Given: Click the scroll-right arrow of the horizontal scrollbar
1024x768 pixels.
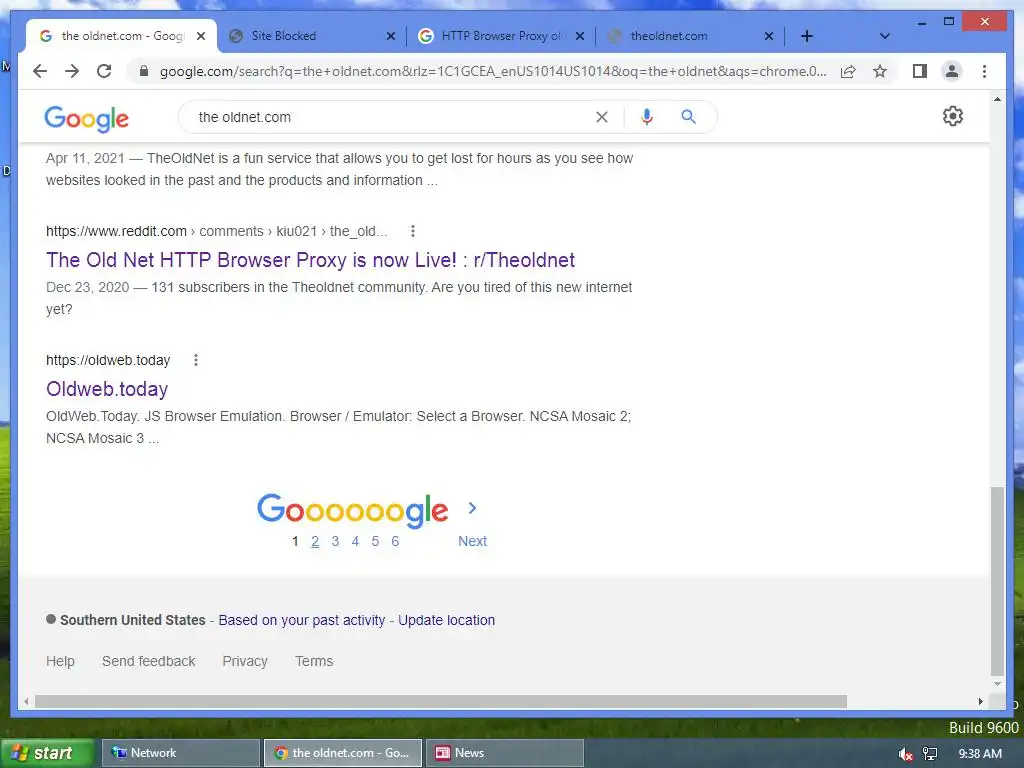Looking at the screenshot, I should (x=980, y=701).
